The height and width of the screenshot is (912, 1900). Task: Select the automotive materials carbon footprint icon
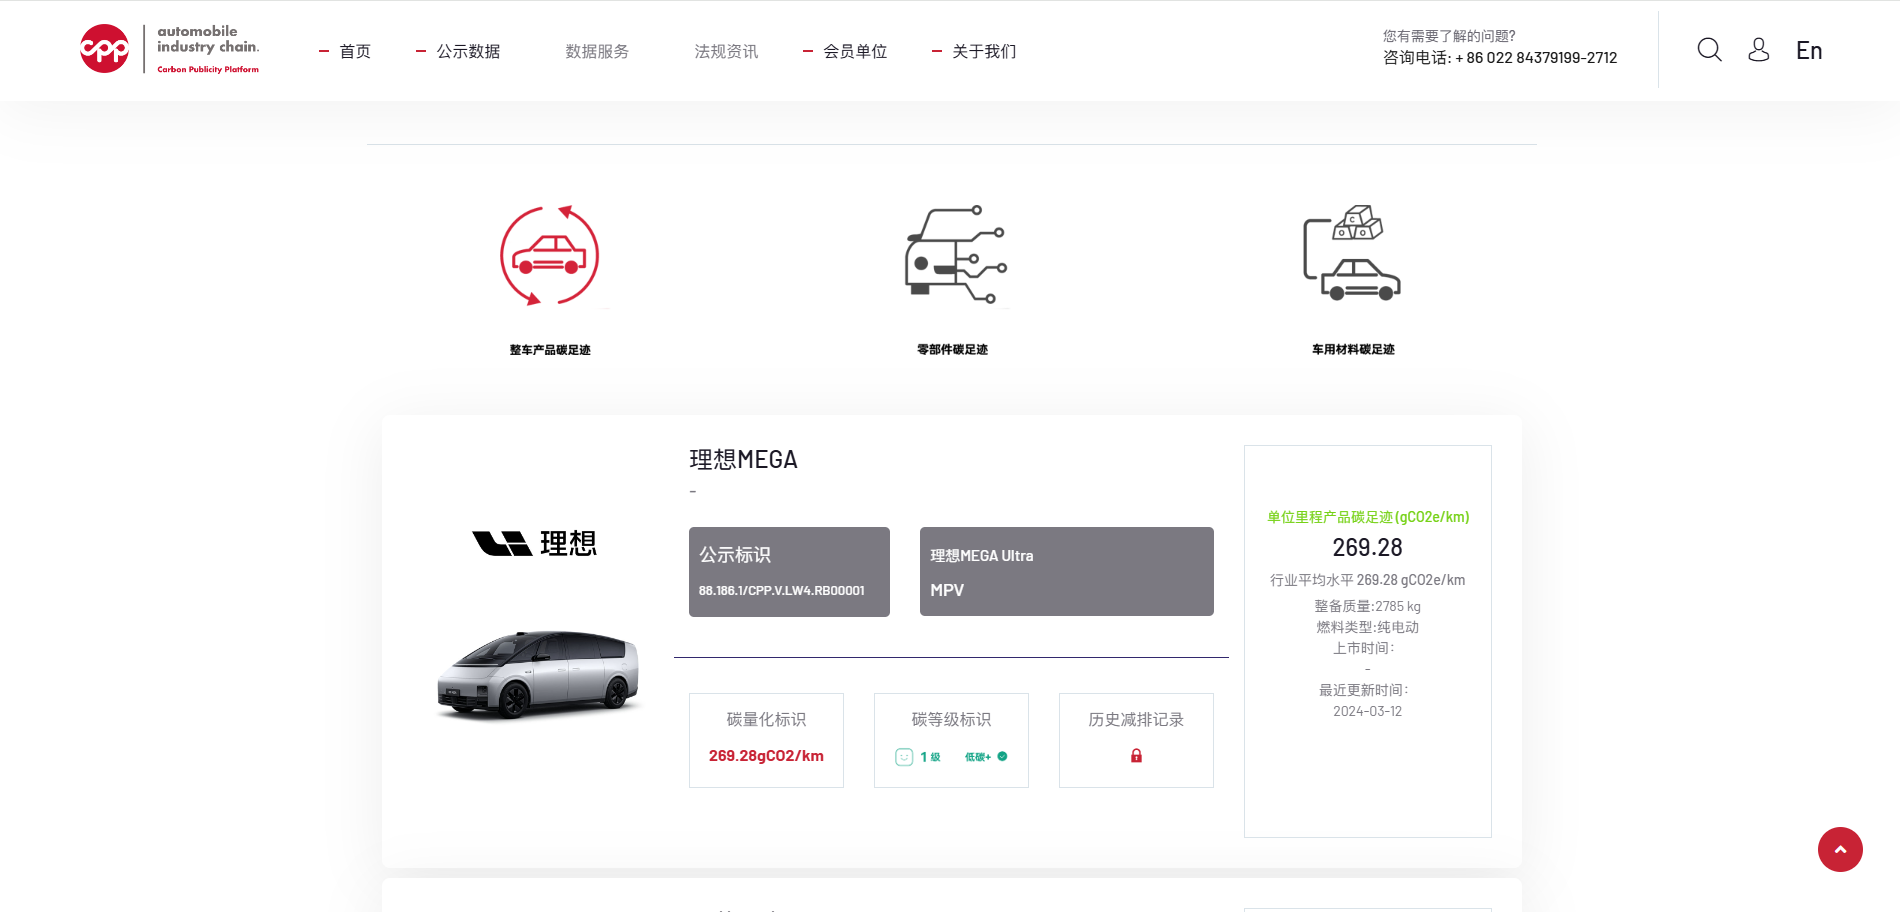coord(1352,254)
